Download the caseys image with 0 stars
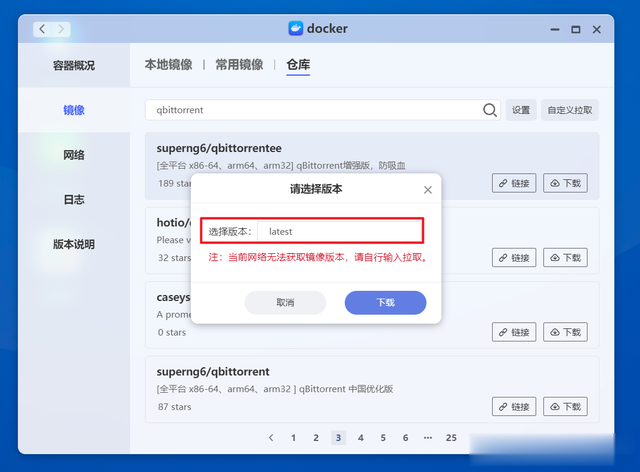 click(x=565, y=332)
